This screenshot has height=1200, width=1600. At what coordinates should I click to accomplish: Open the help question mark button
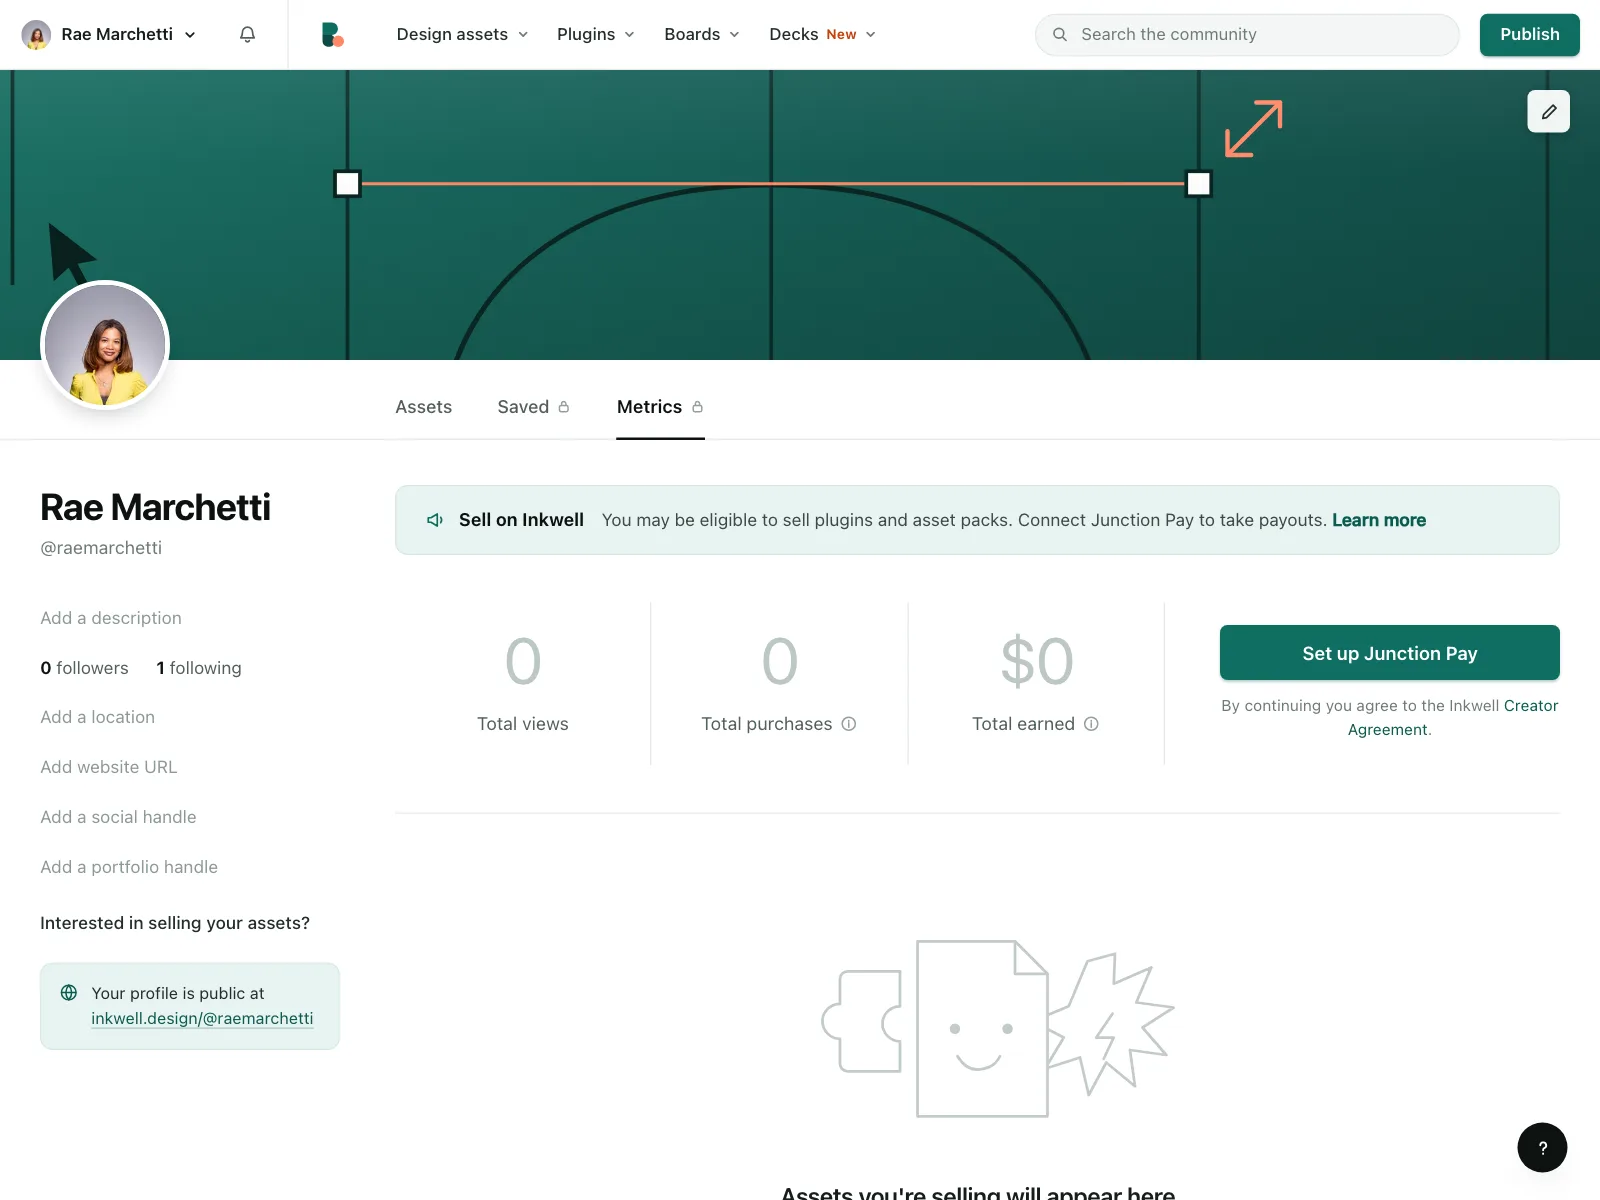click(1542, 1147)
